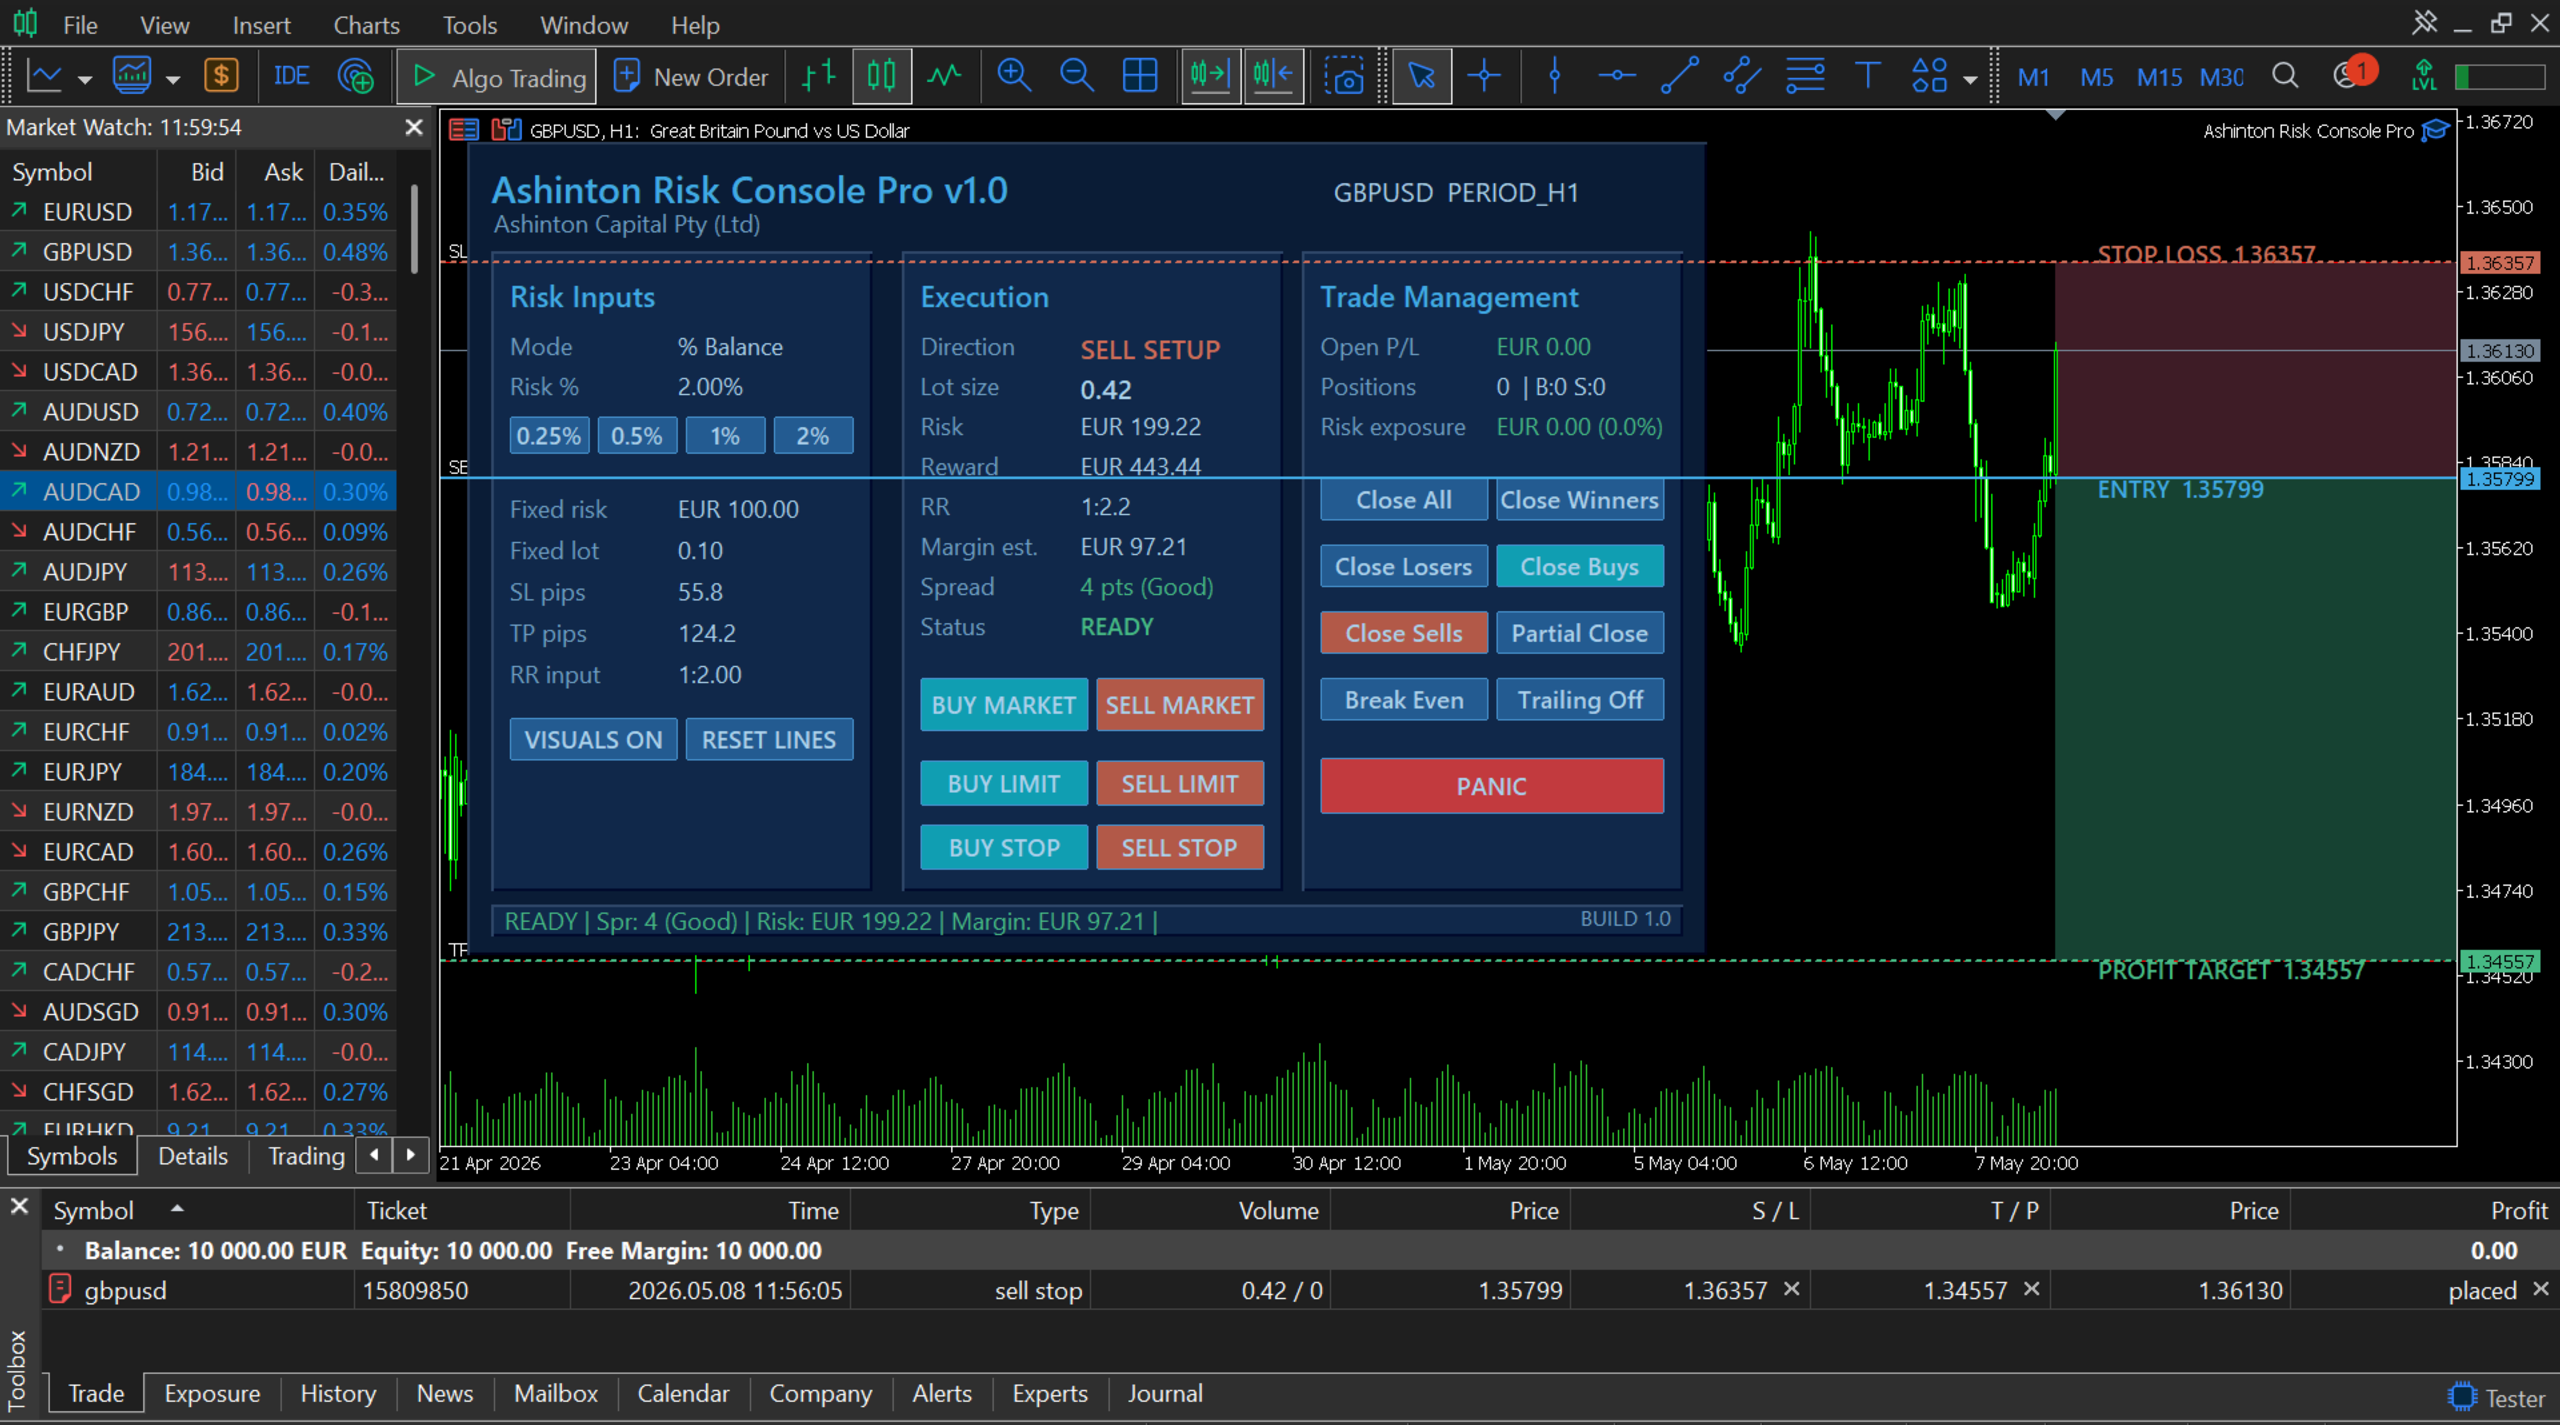Expand the line chart icon dropdown arrow
The height and width of the screenshot is (1425, 2560).
(x=85, y=79)
